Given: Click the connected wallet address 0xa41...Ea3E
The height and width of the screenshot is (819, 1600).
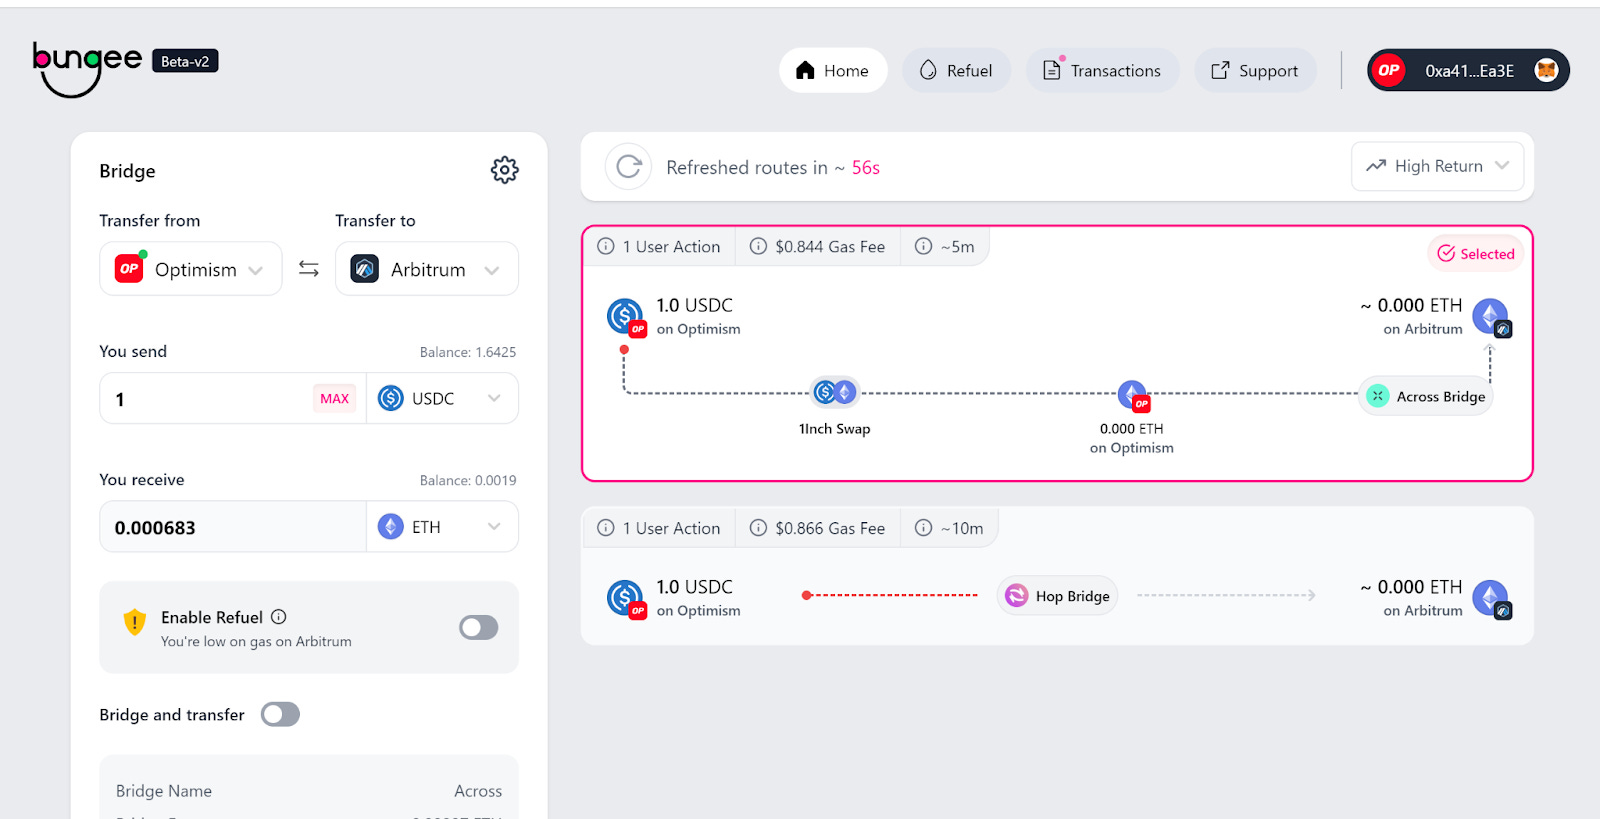Looking at the screenshot, I should click(1466, 70).
